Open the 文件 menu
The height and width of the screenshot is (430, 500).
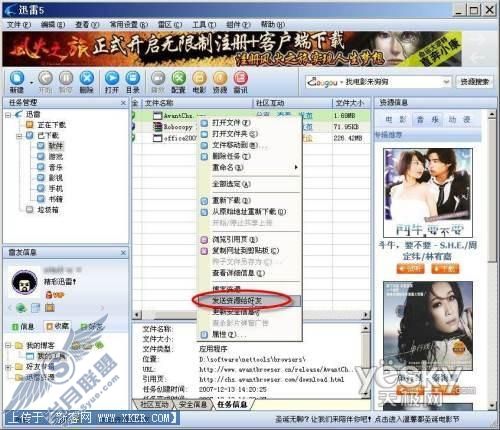pos(19,25)
